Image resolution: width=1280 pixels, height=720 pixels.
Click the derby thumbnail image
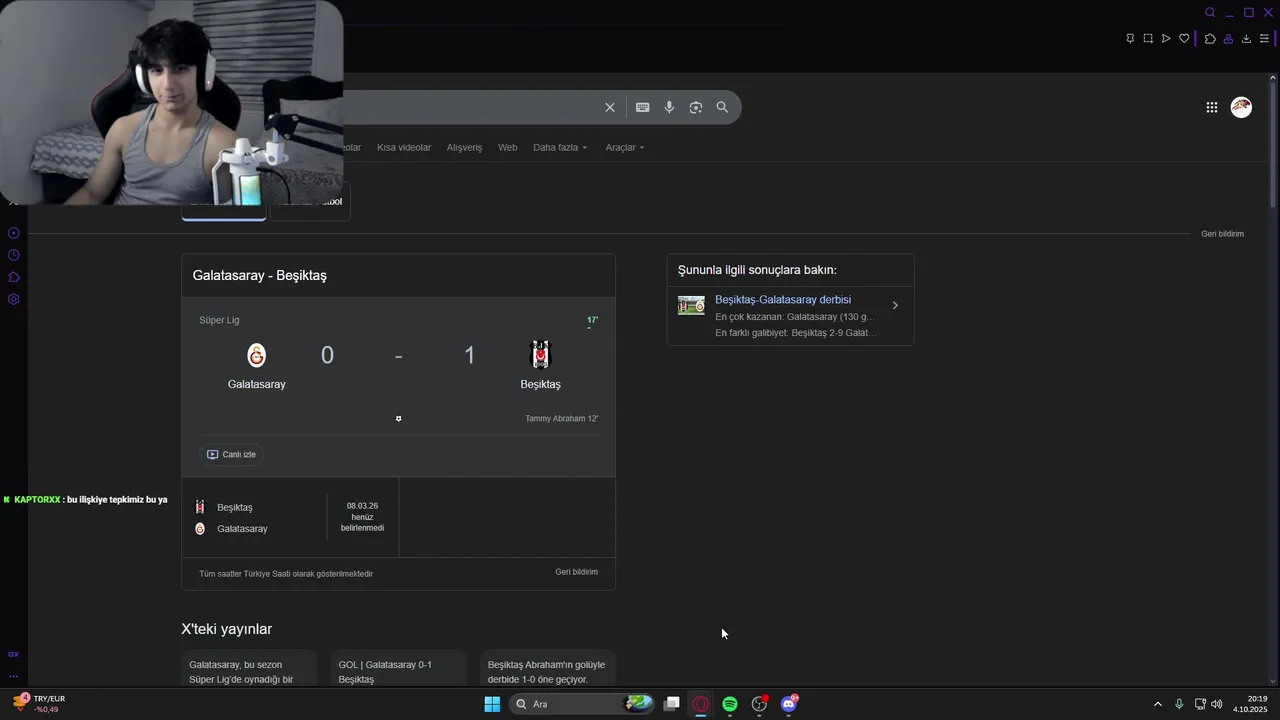click(691, 305)
